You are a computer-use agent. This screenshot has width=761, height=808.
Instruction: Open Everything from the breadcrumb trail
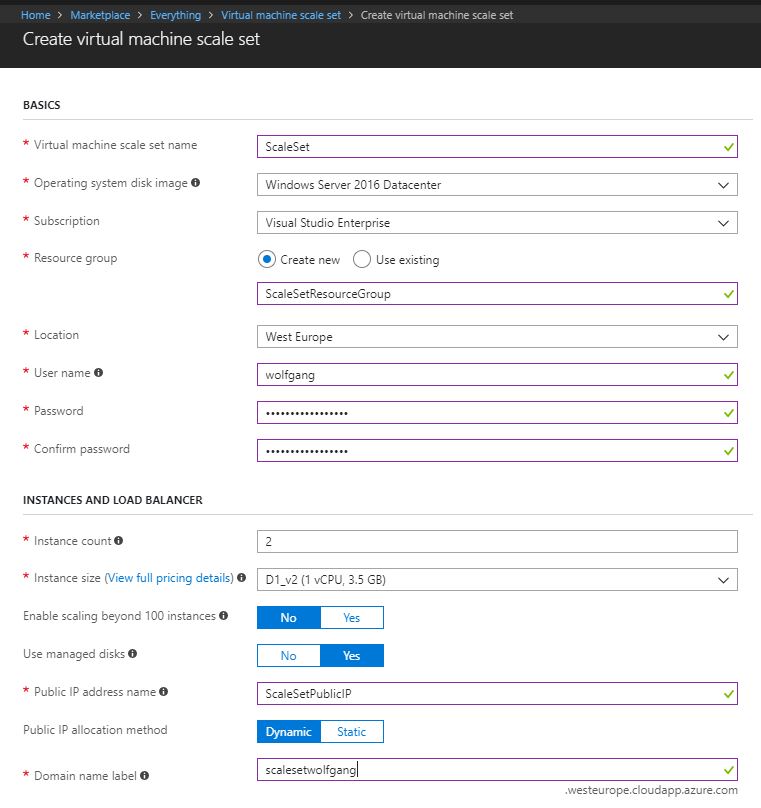point(176,15)
